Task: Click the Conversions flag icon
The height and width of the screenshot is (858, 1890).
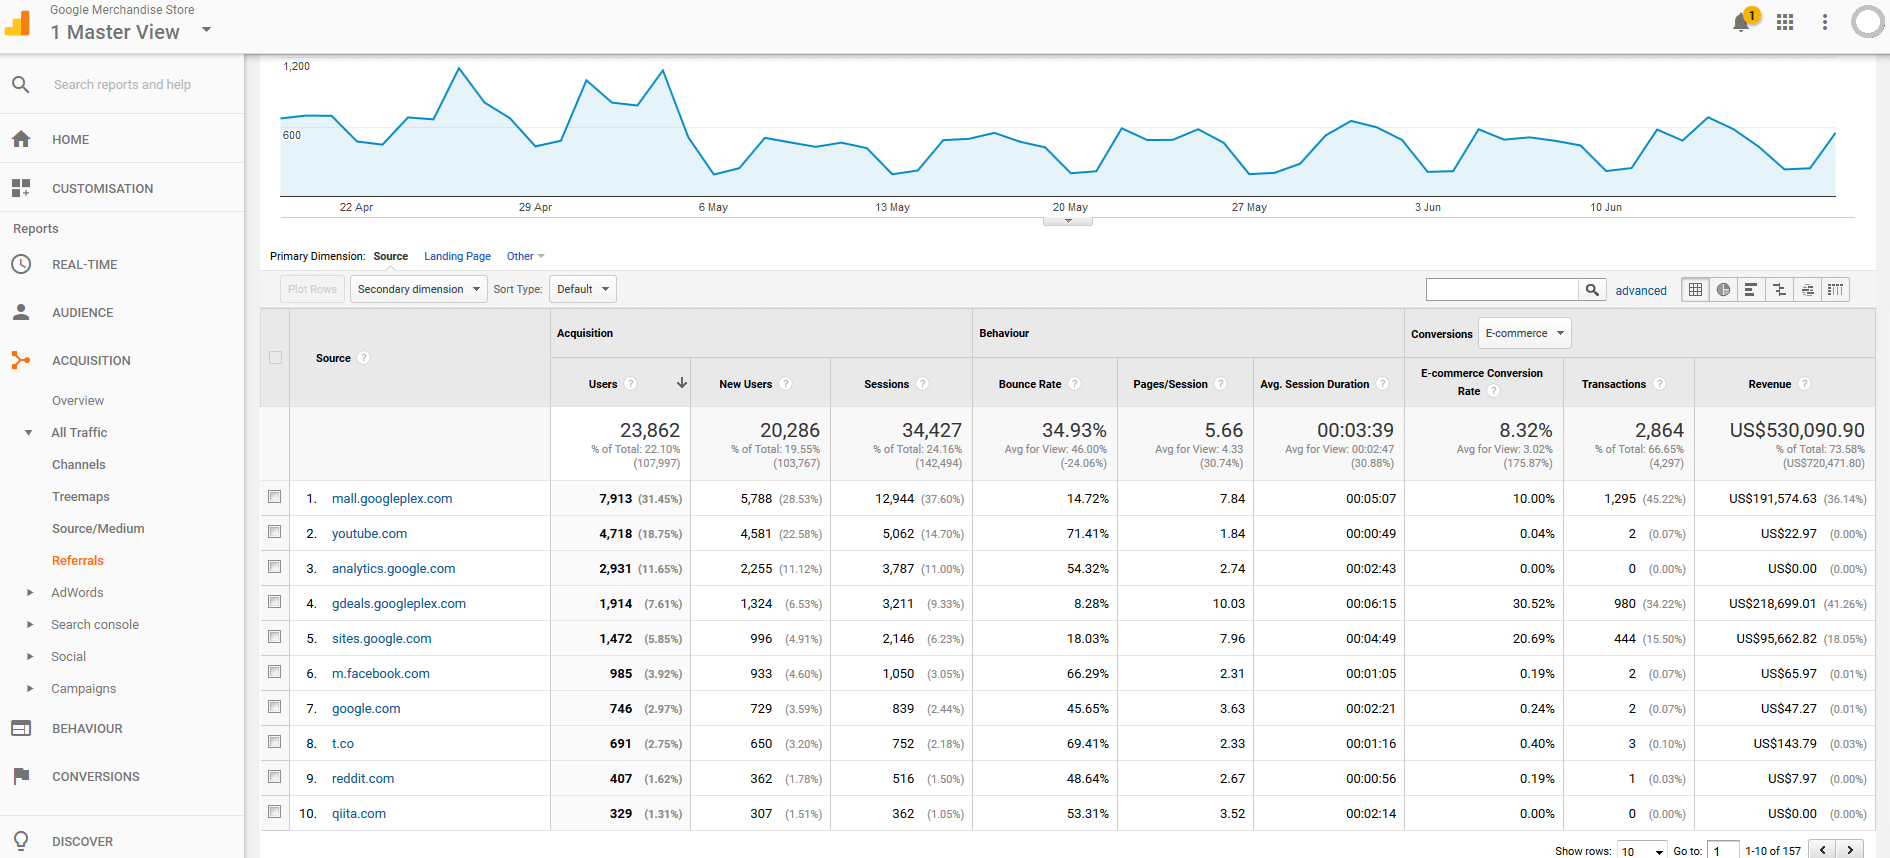Action: click(21, 776)
